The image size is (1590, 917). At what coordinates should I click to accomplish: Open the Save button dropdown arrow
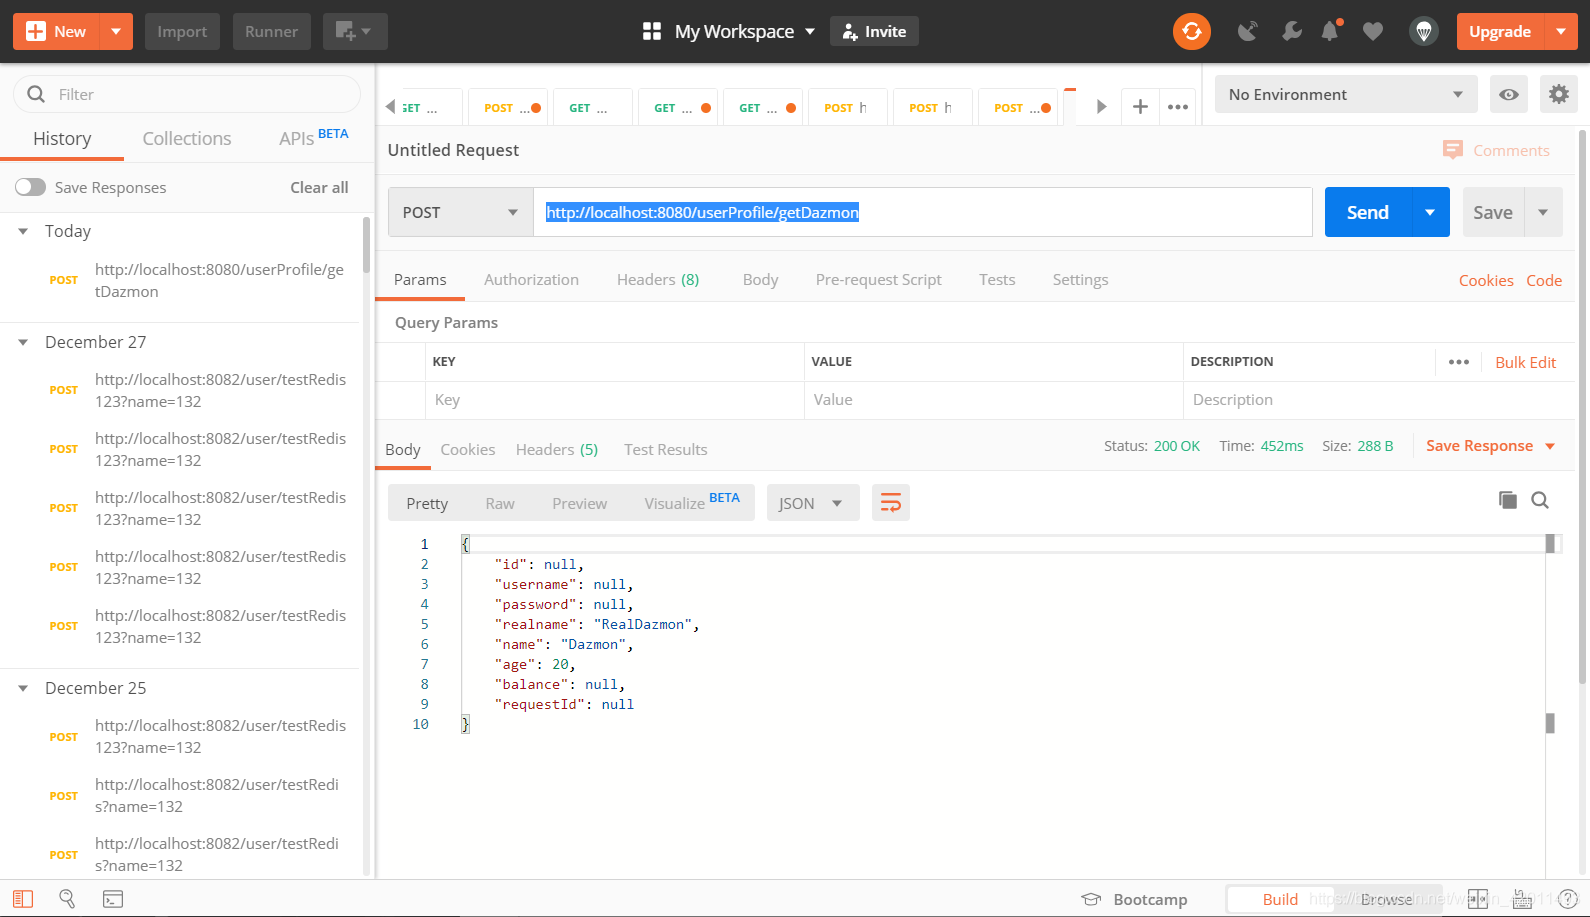pyautogui.click(x=1543, y=212)
